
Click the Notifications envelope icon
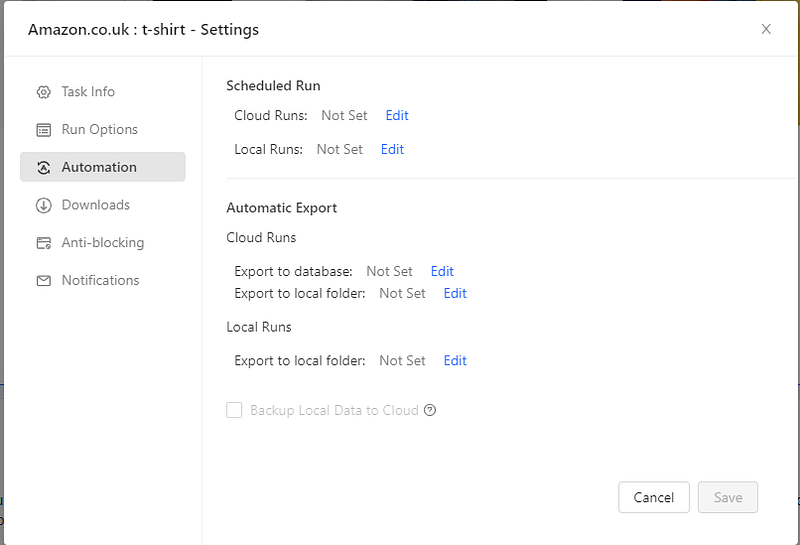click(44, 281)
